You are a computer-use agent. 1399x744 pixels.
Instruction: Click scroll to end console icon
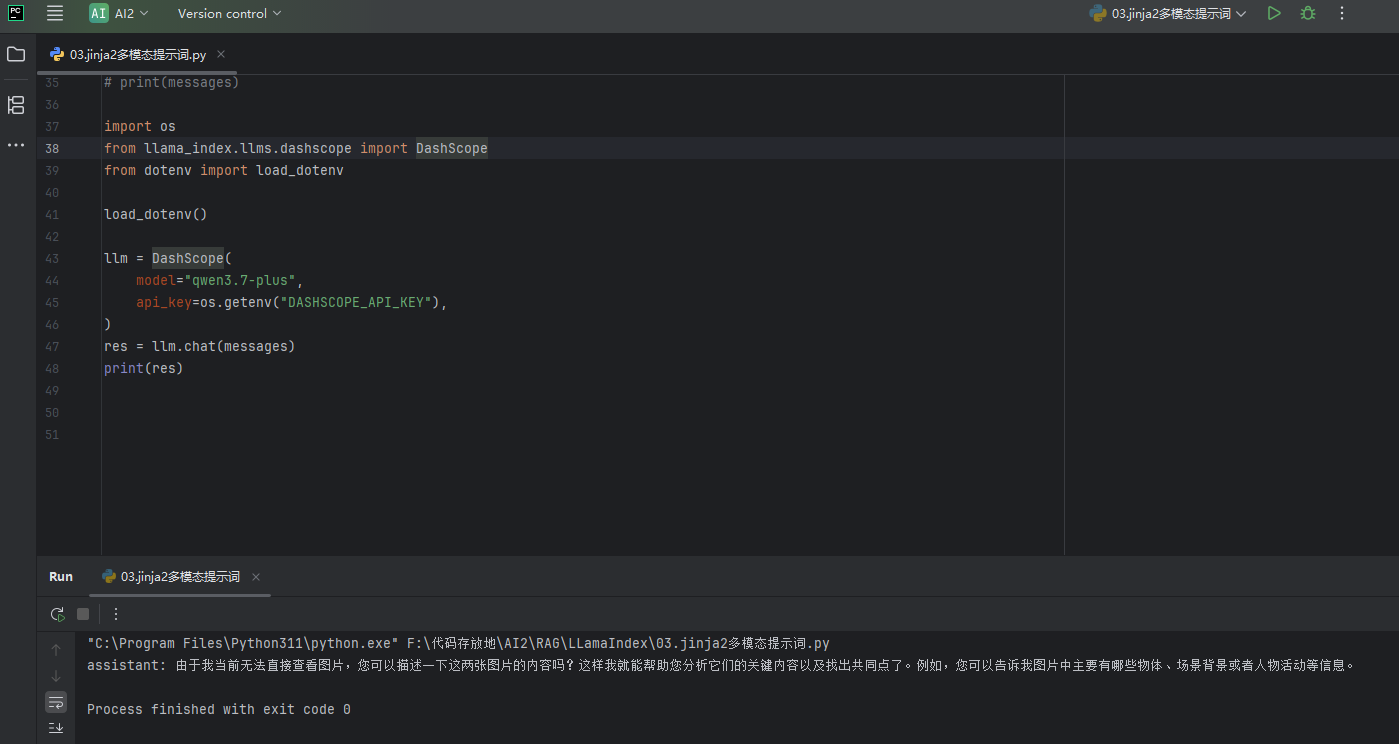(56, 728)
